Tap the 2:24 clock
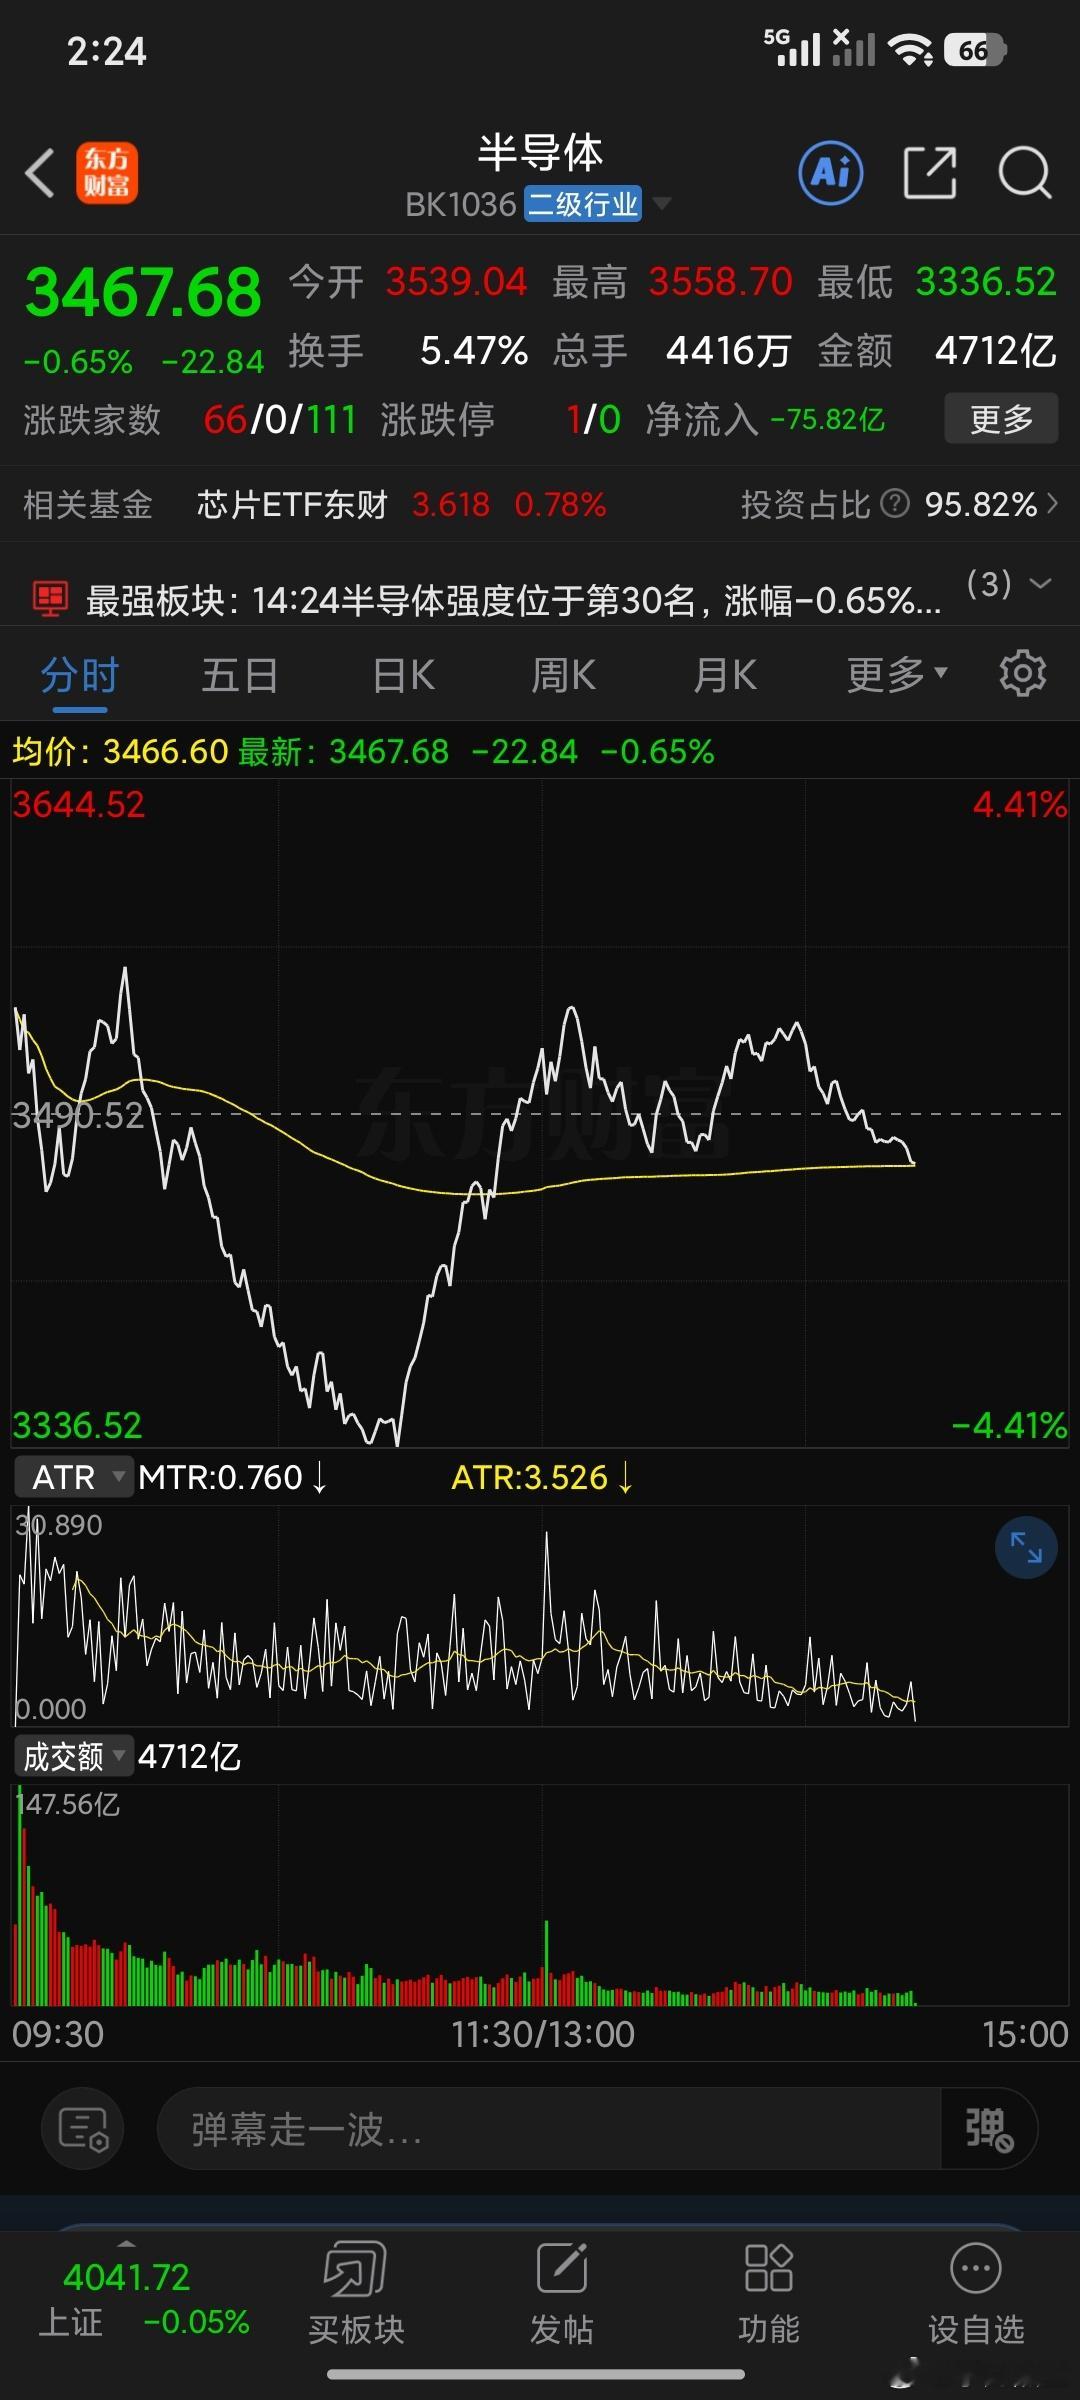This screenshot has height=2400, width=1080. coord(106,51)
